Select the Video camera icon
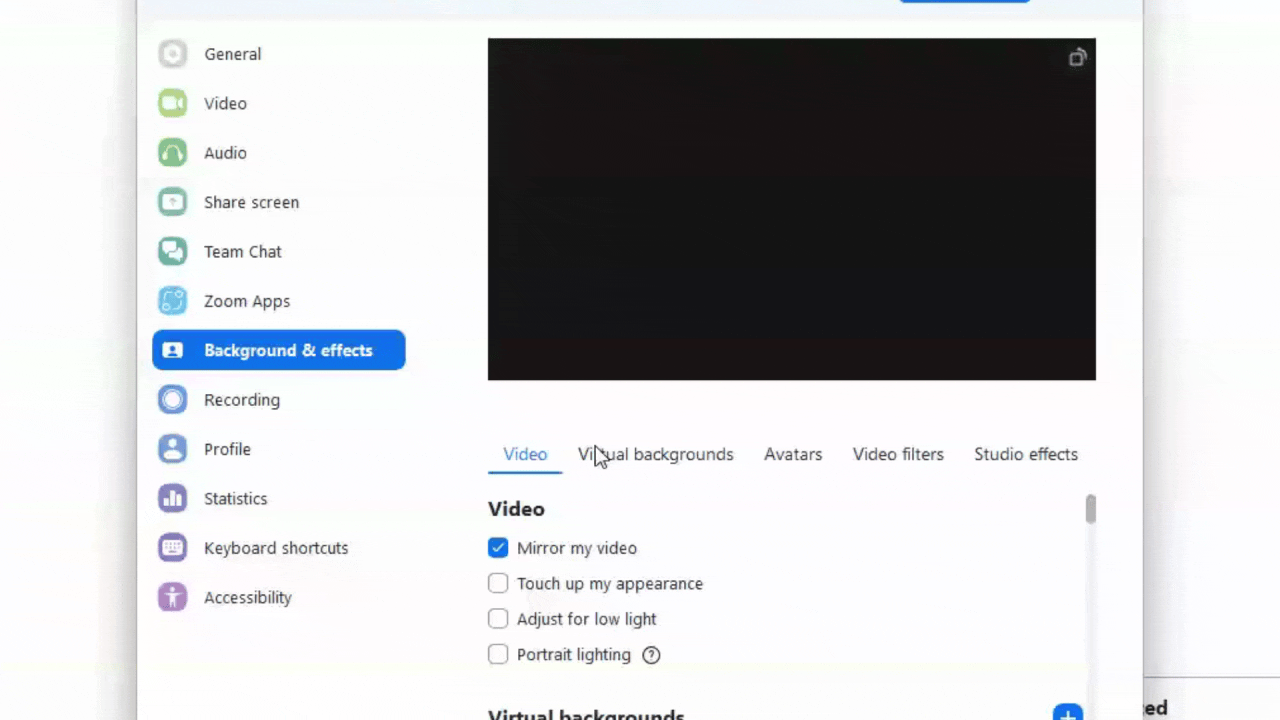Viewport: 1280px width, 720px height. pyautogui.click(x=172, y=103)
